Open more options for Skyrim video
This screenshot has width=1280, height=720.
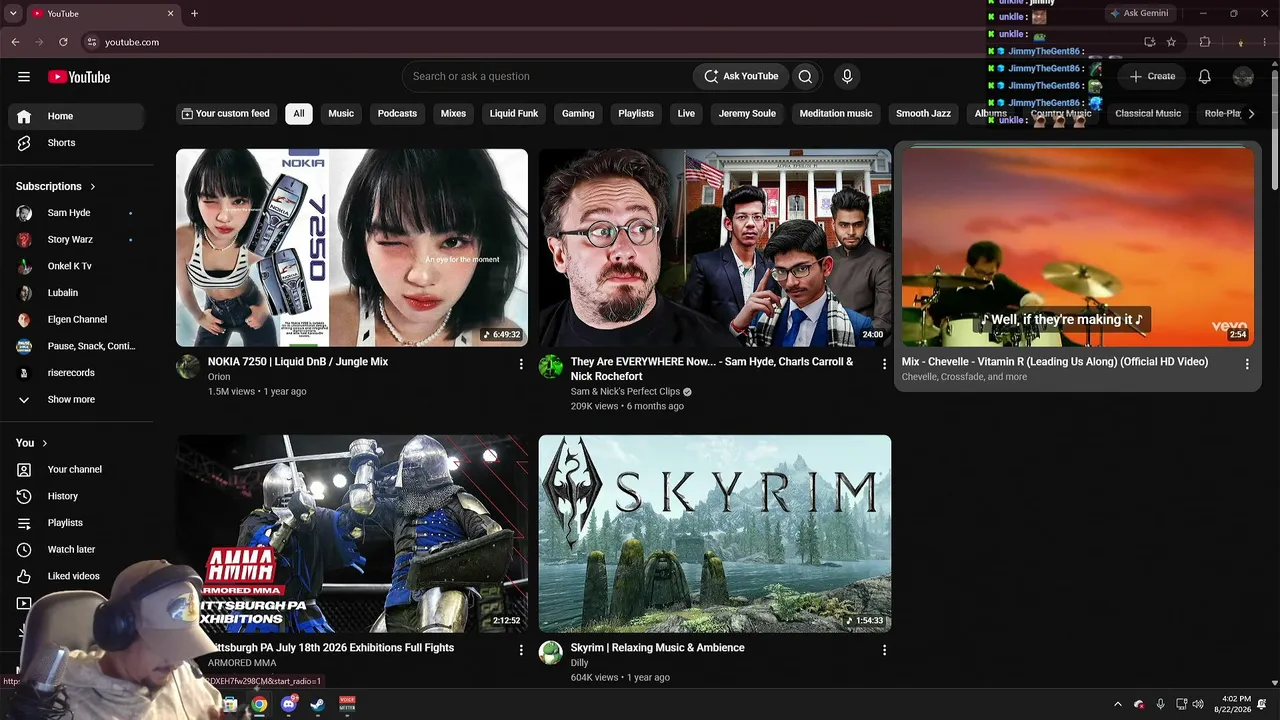point(884,650)
